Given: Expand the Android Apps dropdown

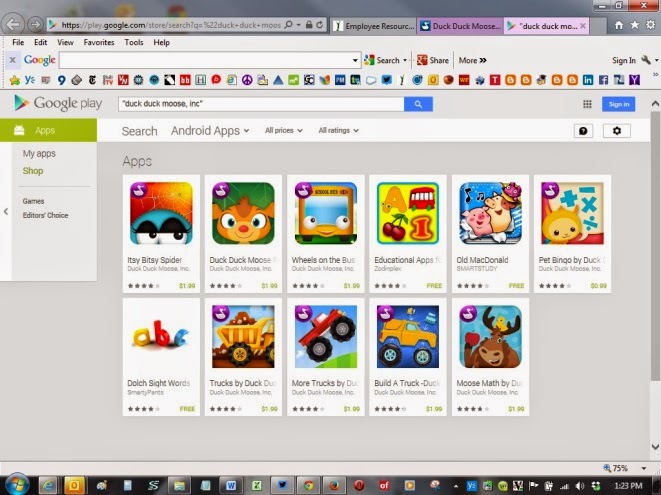Looking at the screenshot, I should pos(210,131).
